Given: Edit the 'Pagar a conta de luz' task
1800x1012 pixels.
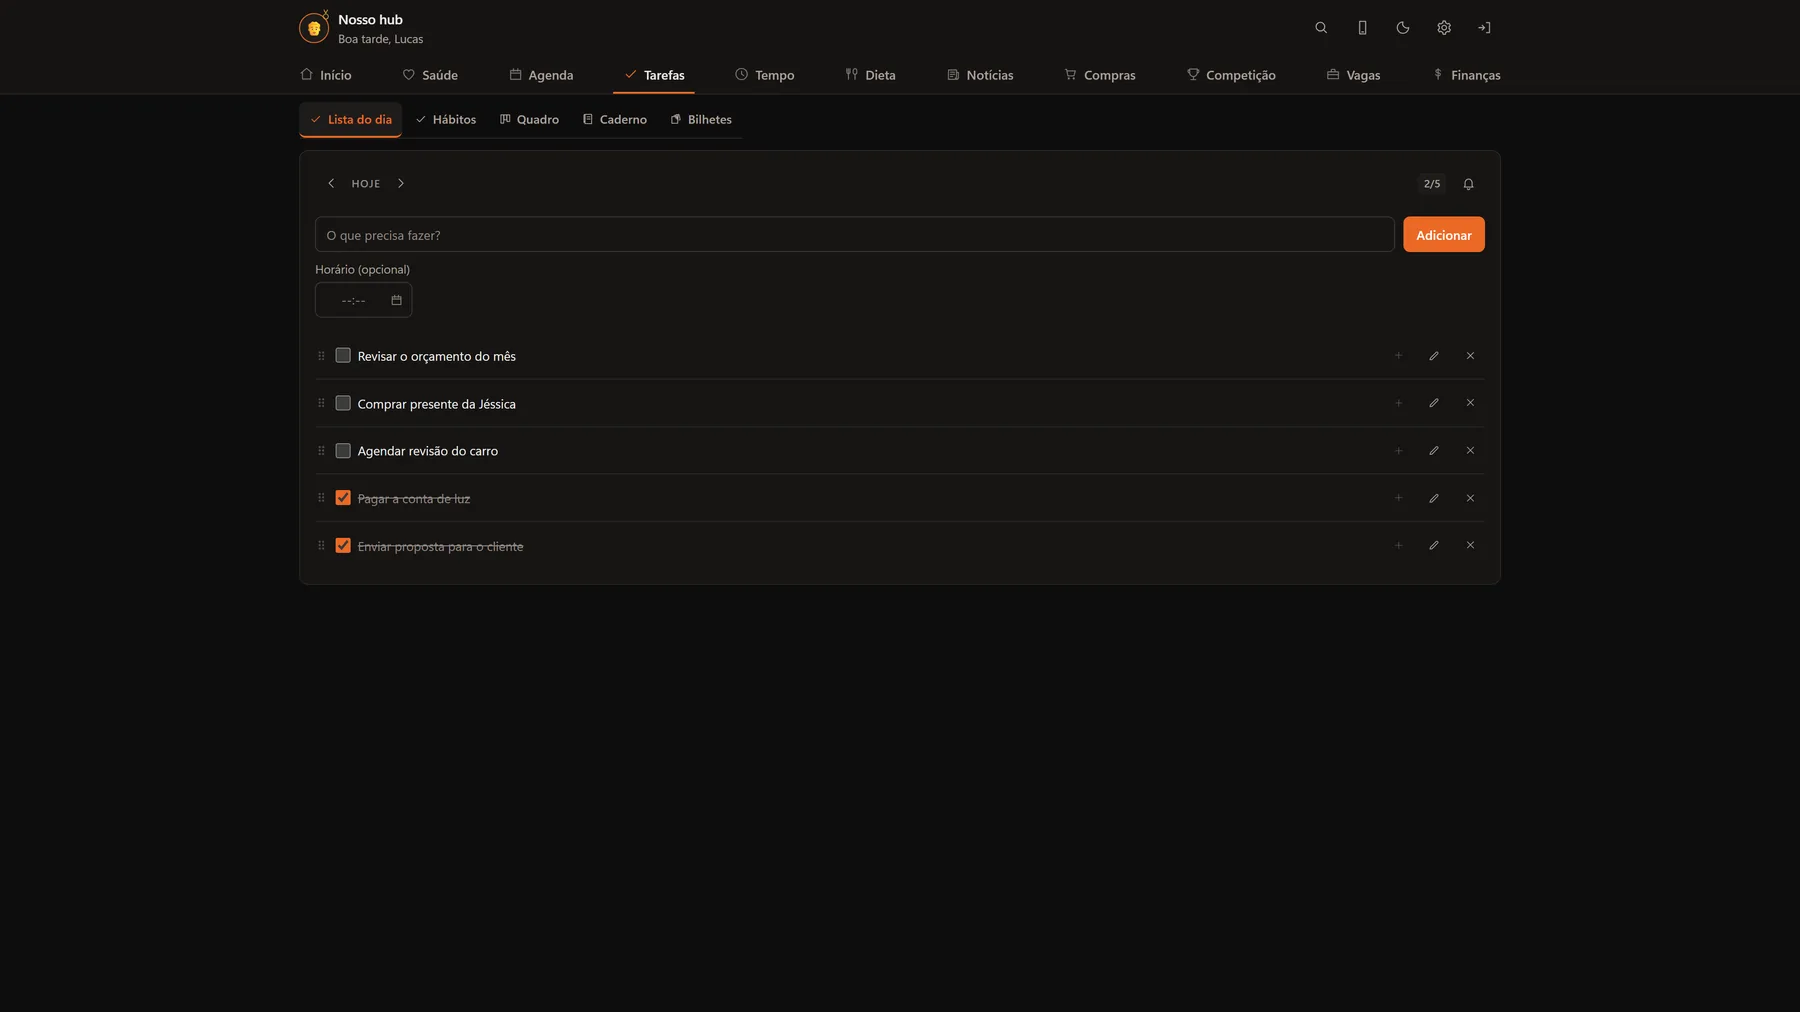Looking at the screenshot, I should (1434, 498).
